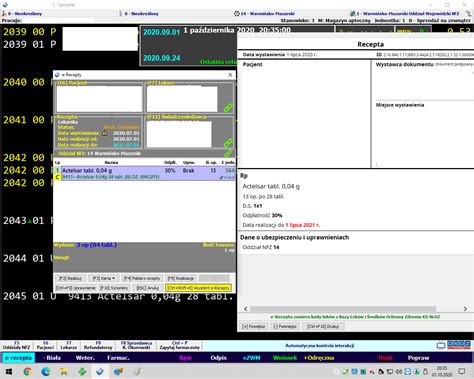This screenshot has height=379, width=474.
Task: Click the F5 Oddziały NFZ key button
Action: pyautogui.click(x=16, y=345)
